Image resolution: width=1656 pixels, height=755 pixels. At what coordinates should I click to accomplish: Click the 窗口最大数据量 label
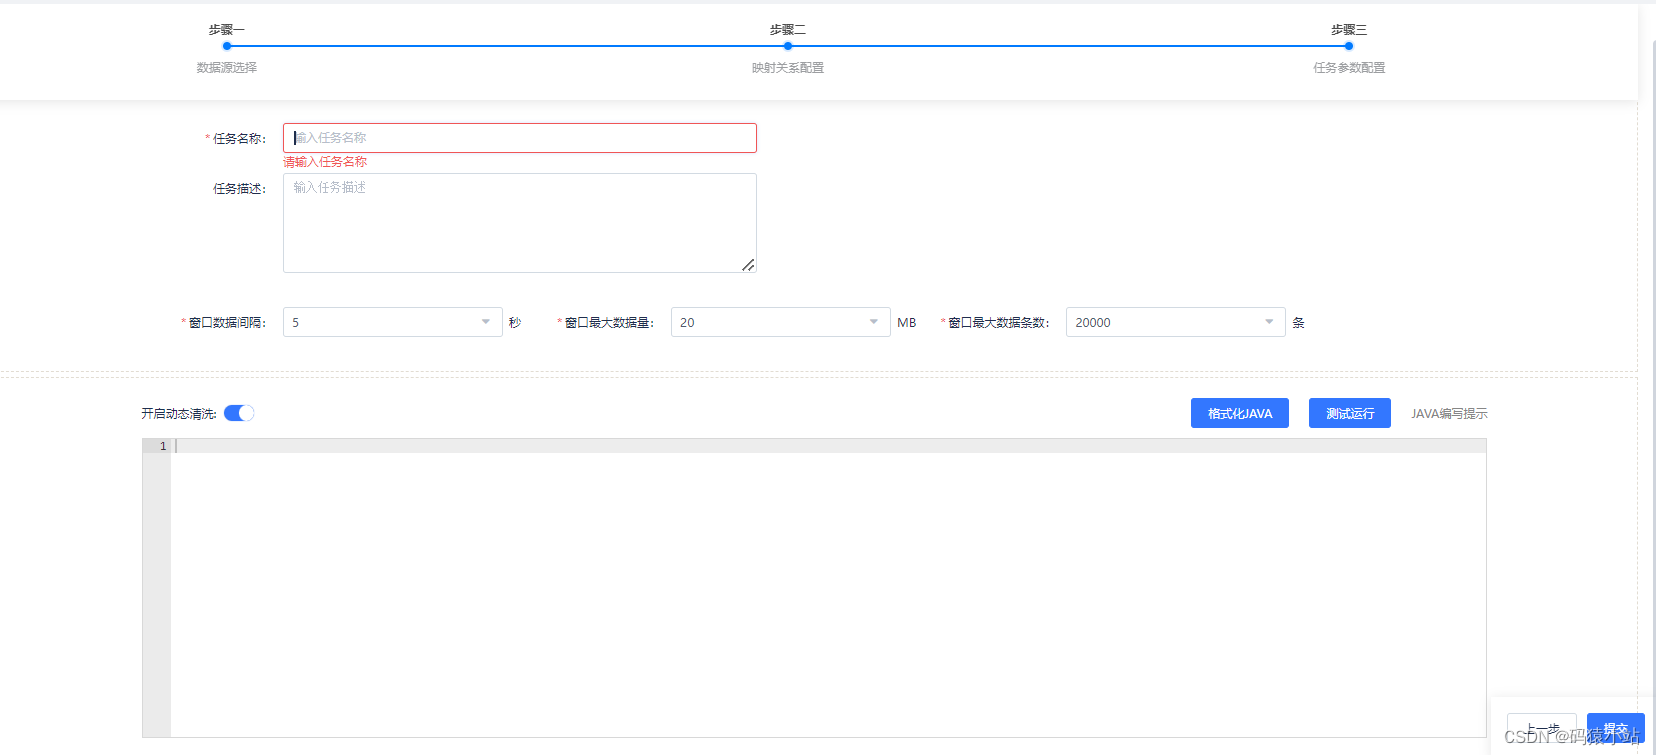[609, 323]
